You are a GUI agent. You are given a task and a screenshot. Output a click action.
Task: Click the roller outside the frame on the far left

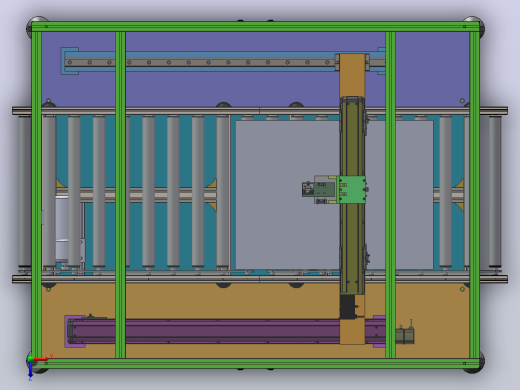tap(25, 191)
